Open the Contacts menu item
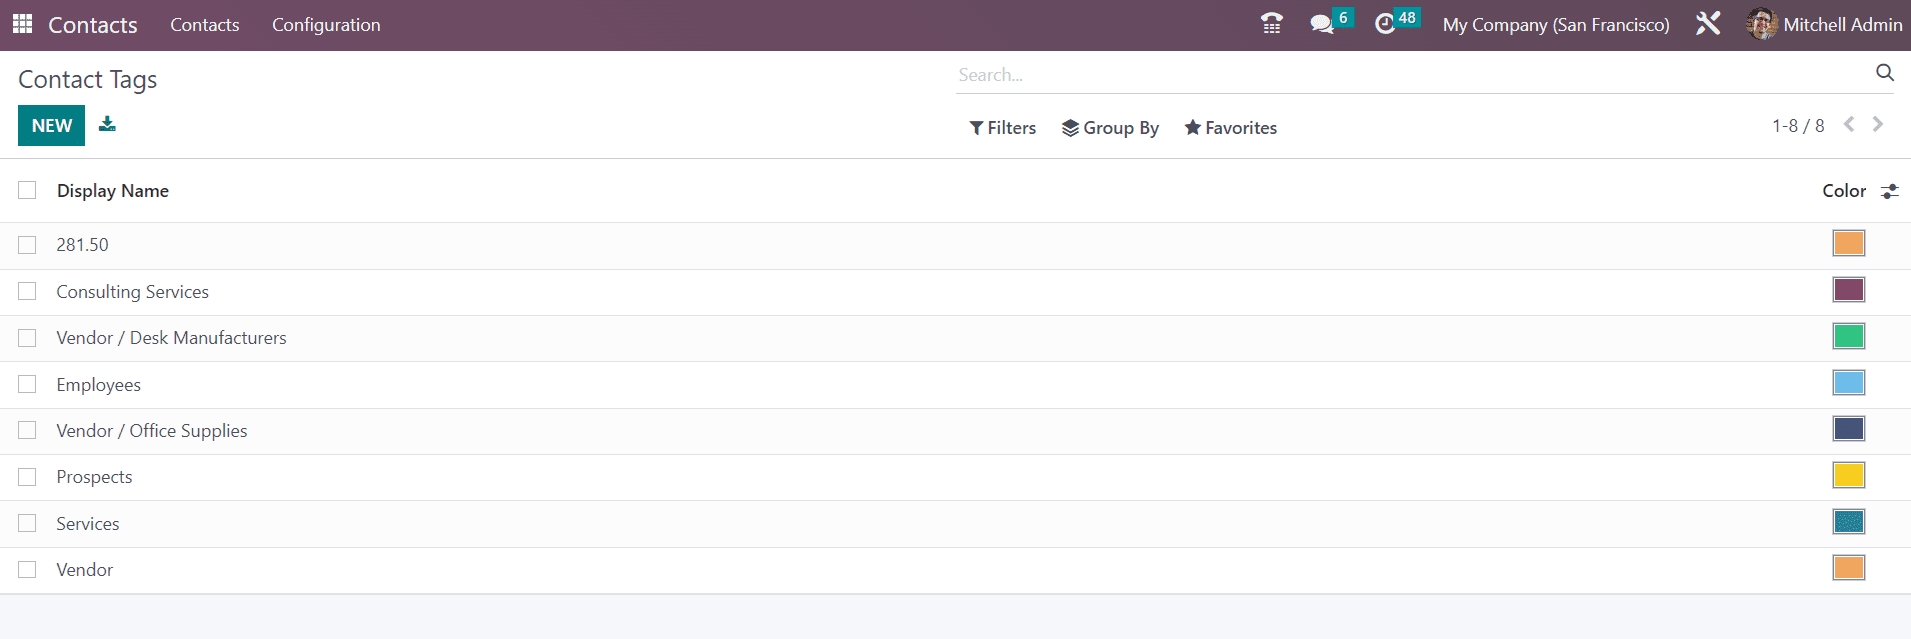The height and width of the screenshot is (639, 1911). 204,25
